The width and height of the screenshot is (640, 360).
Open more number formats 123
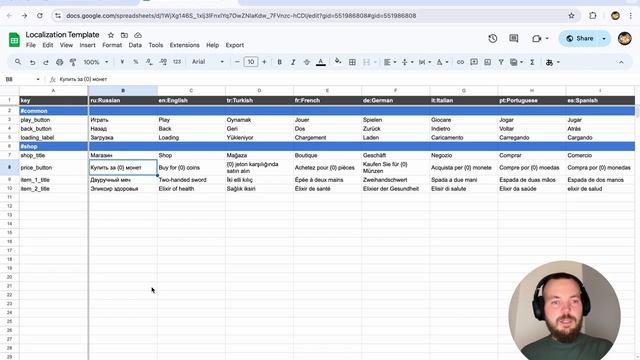(177, 62)
